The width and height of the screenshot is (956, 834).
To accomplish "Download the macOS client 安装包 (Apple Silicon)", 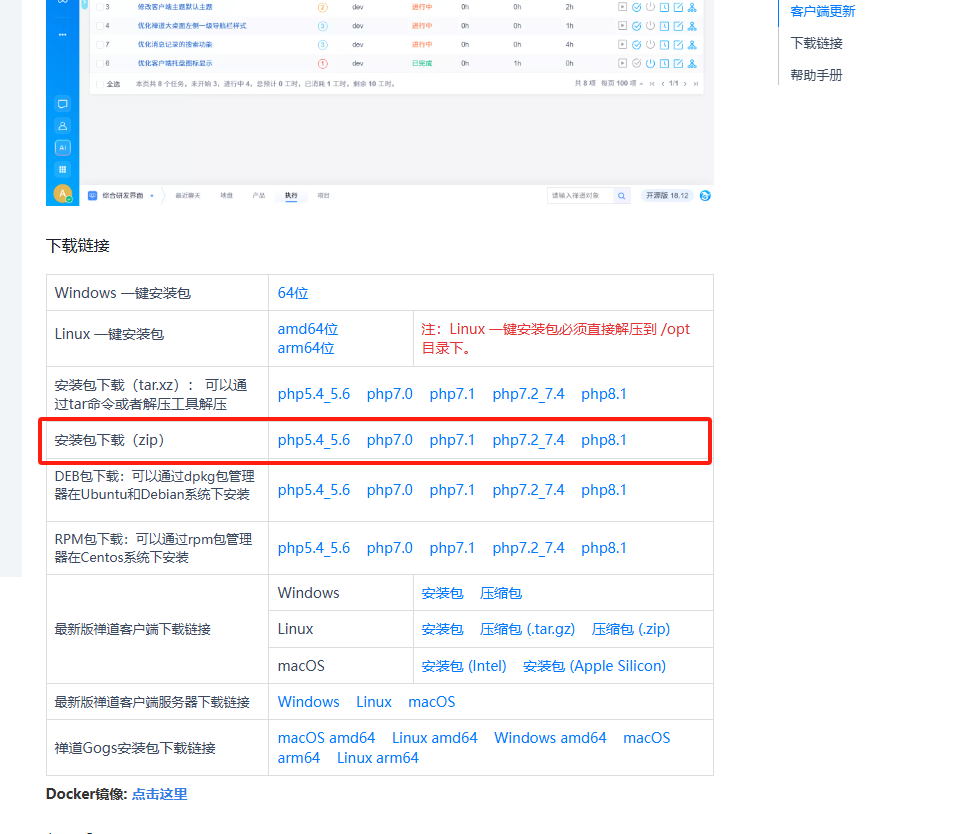I will pyautogui.click(x=594, y=666).
